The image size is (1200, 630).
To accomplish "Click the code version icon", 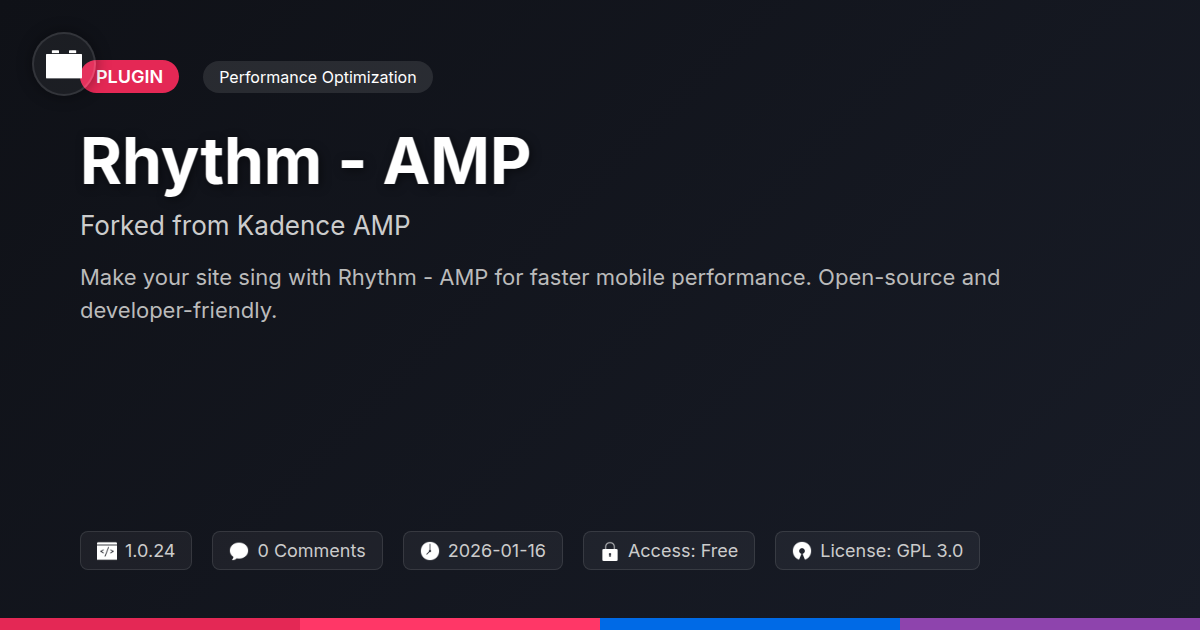I will 107,551.
